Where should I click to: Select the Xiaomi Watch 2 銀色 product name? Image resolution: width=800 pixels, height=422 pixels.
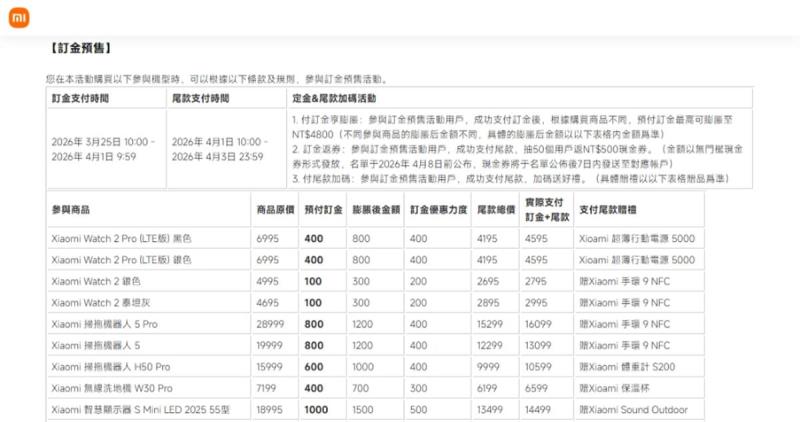96,282
